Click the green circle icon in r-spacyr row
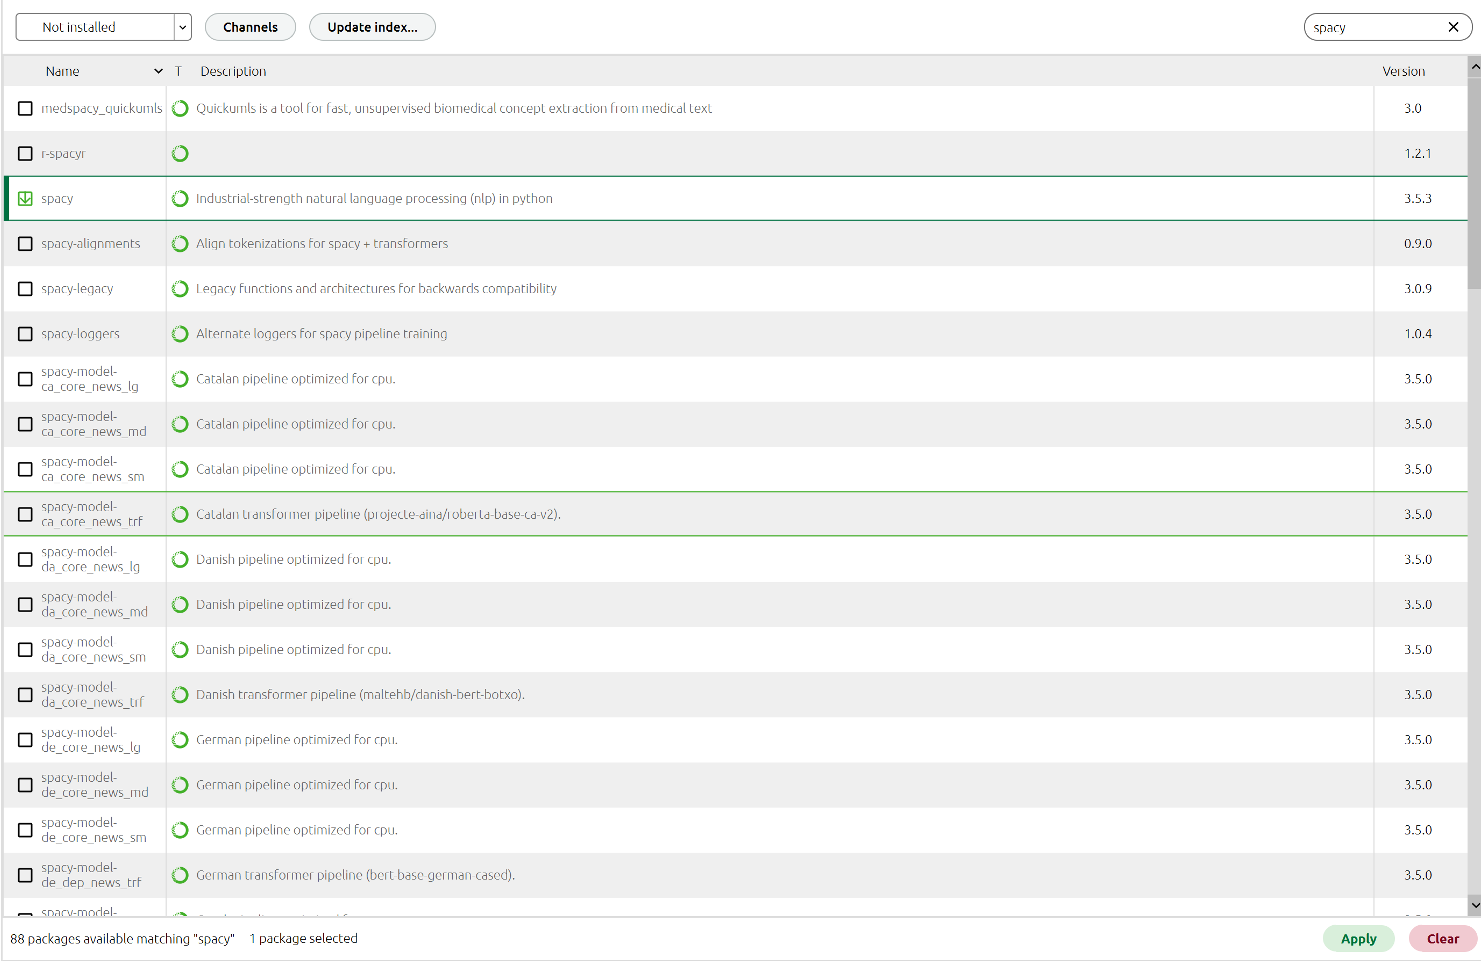Image resolution: width=1482 pixels, height=966 pixels. (180, 154)
